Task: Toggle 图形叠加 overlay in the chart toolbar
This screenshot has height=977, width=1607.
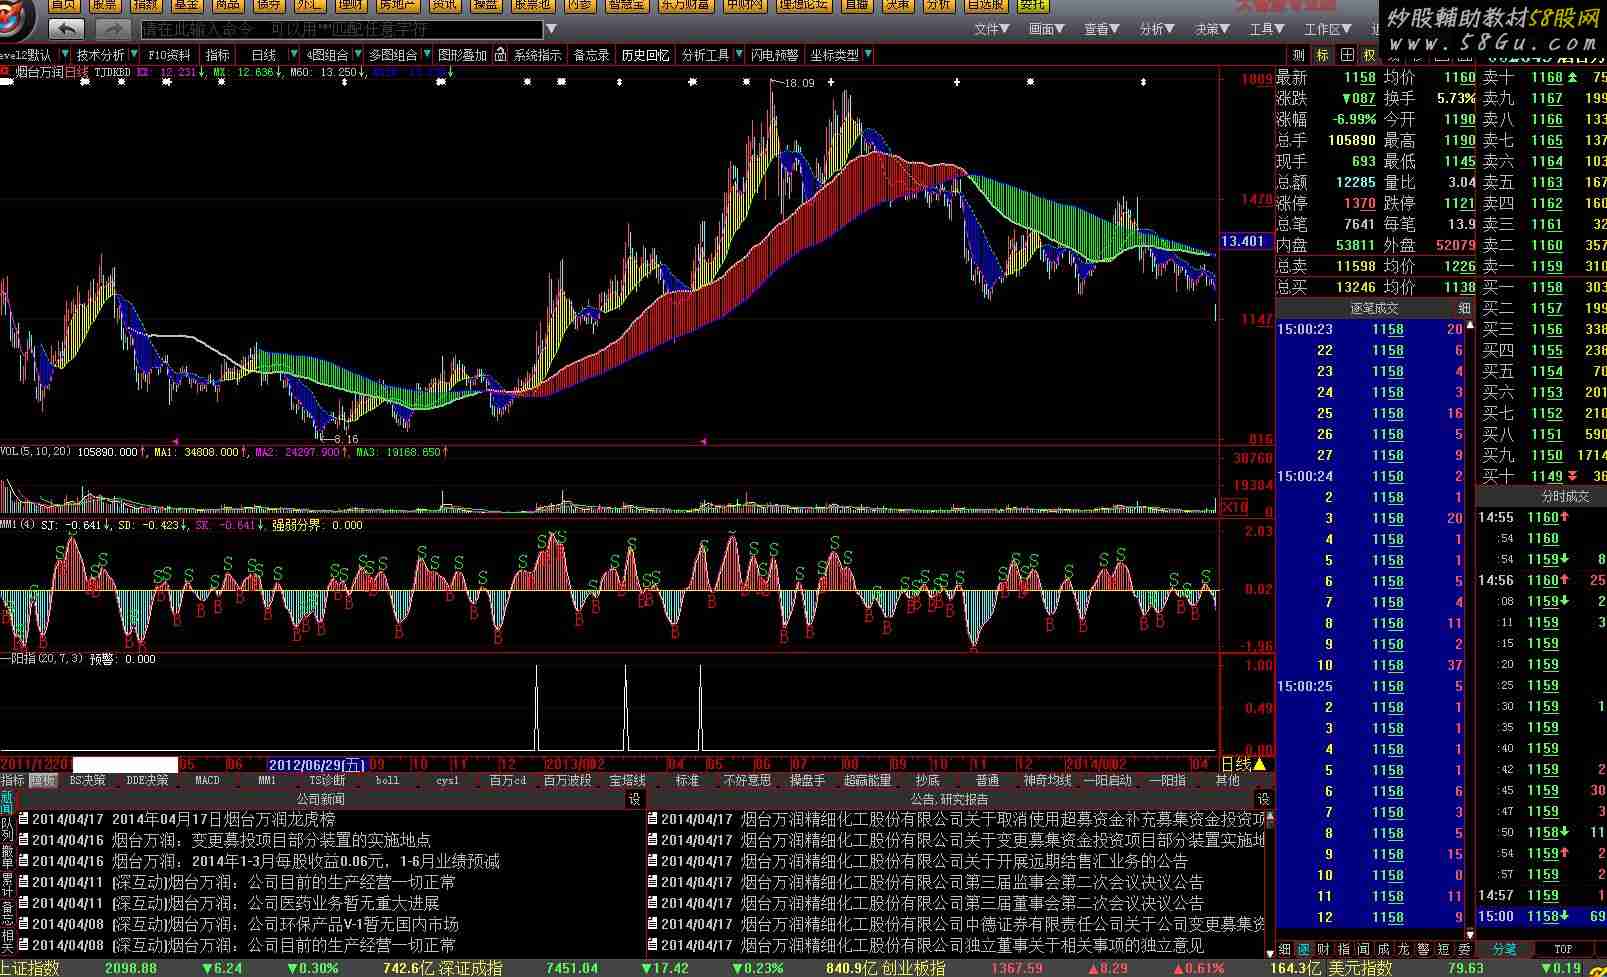Action: pos(462,55)
